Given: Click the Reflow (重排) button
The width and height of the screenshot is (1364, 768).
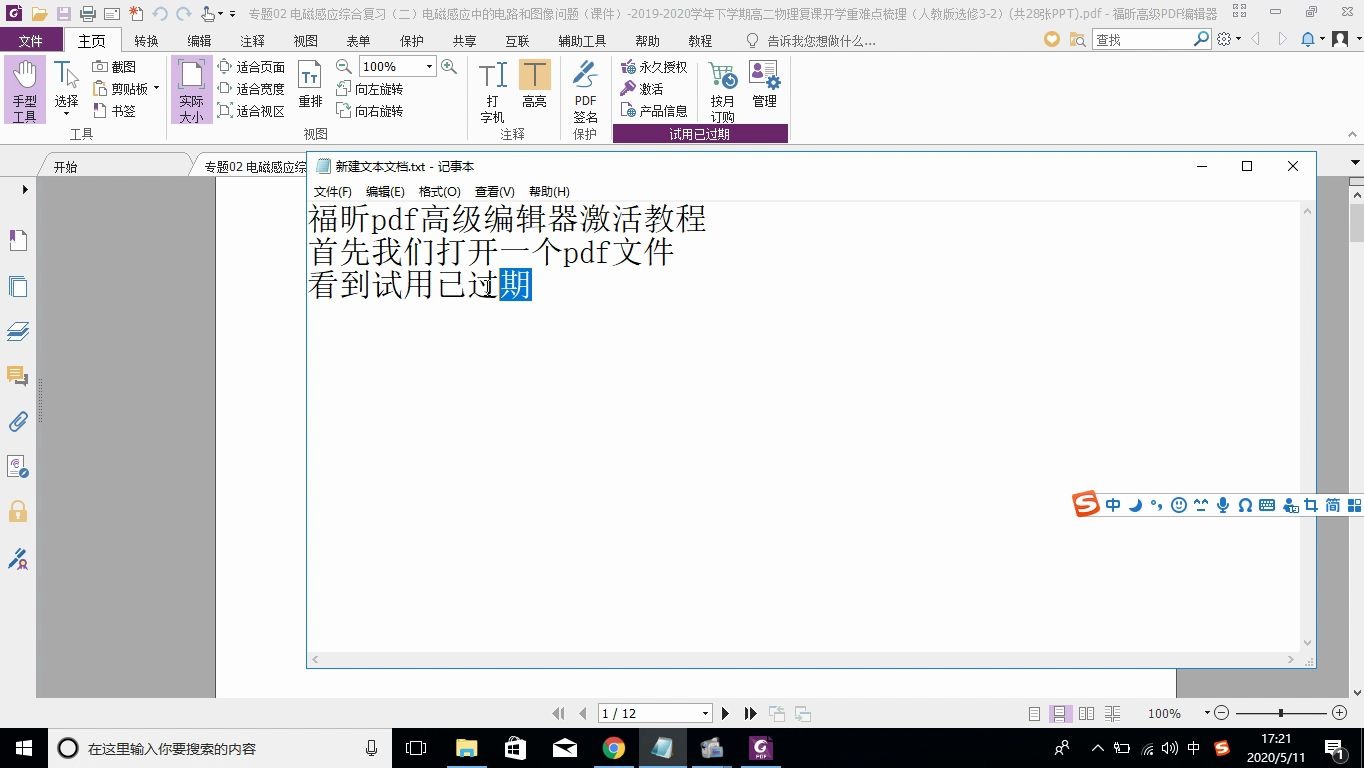Looking at the screenshot, I should pos(311,84).
